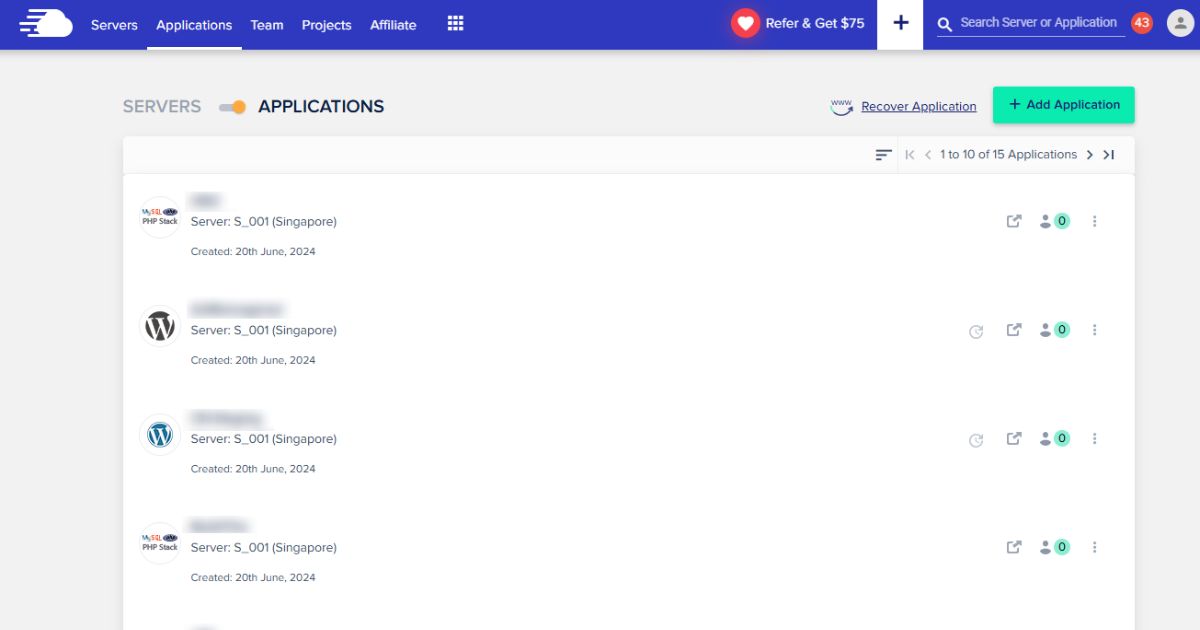Click the heart Refer & Get $75 icon

(745, 24)
